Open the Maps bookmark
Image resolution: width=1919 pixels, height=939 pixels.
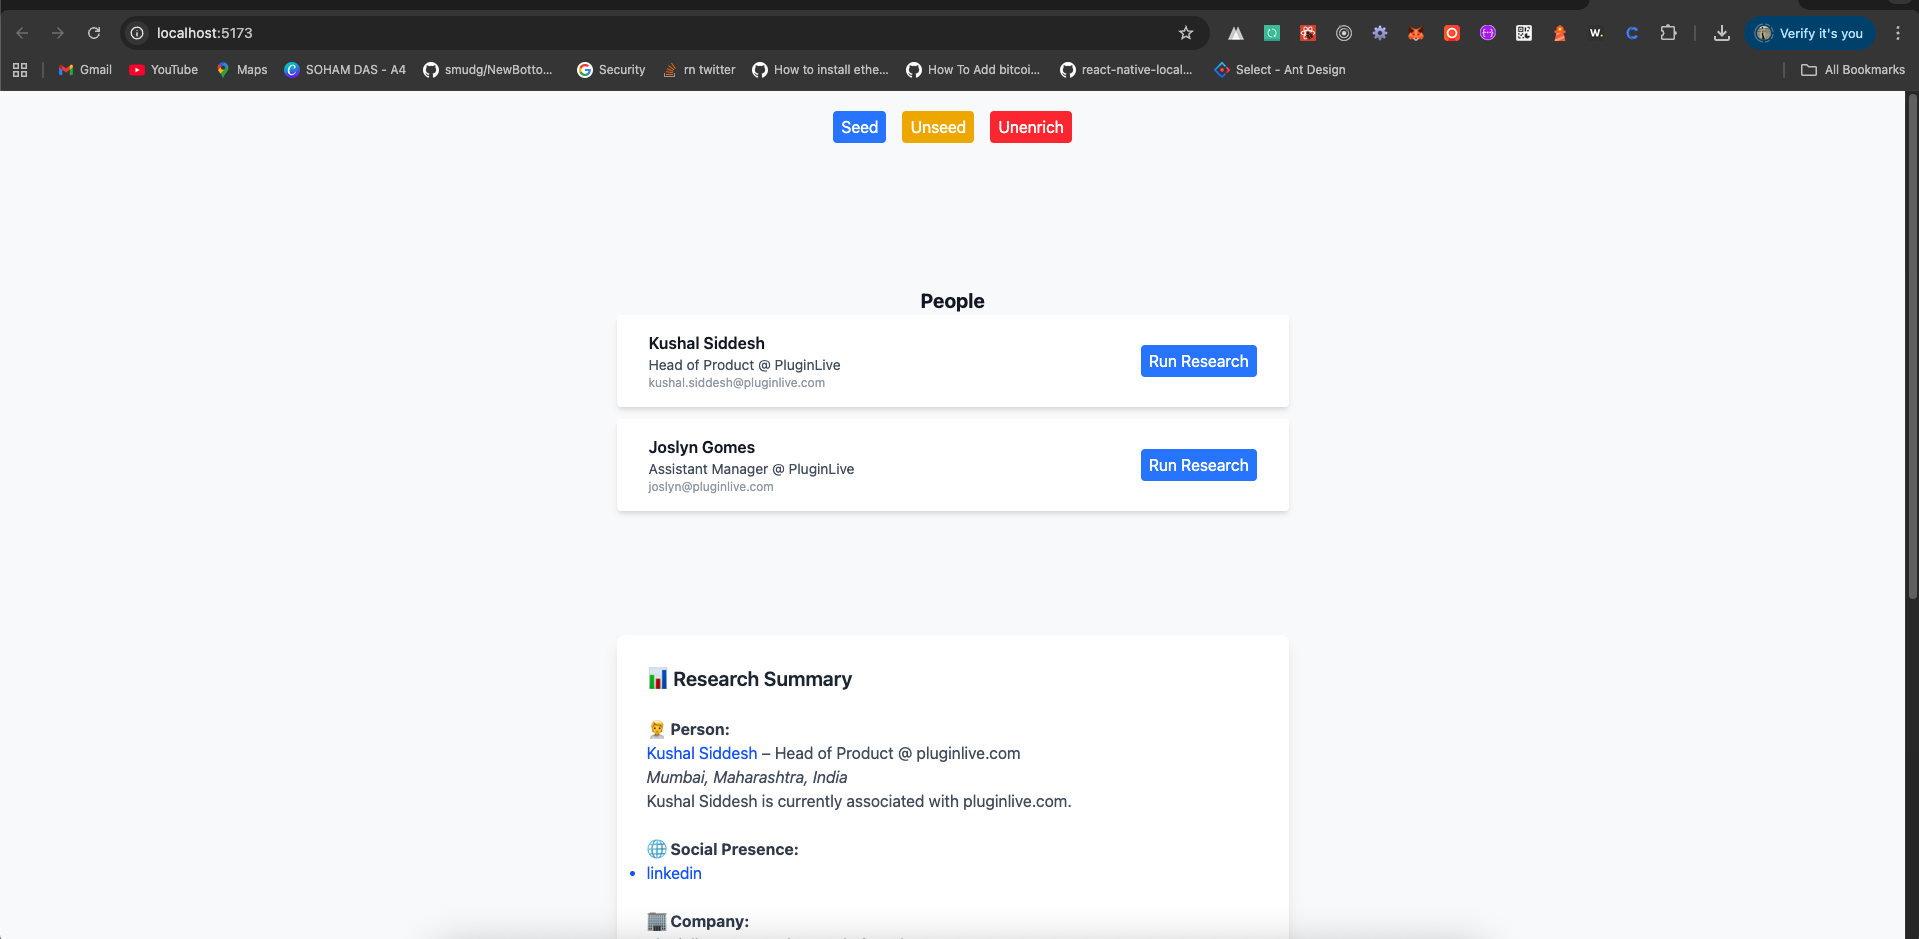point(242,70)
